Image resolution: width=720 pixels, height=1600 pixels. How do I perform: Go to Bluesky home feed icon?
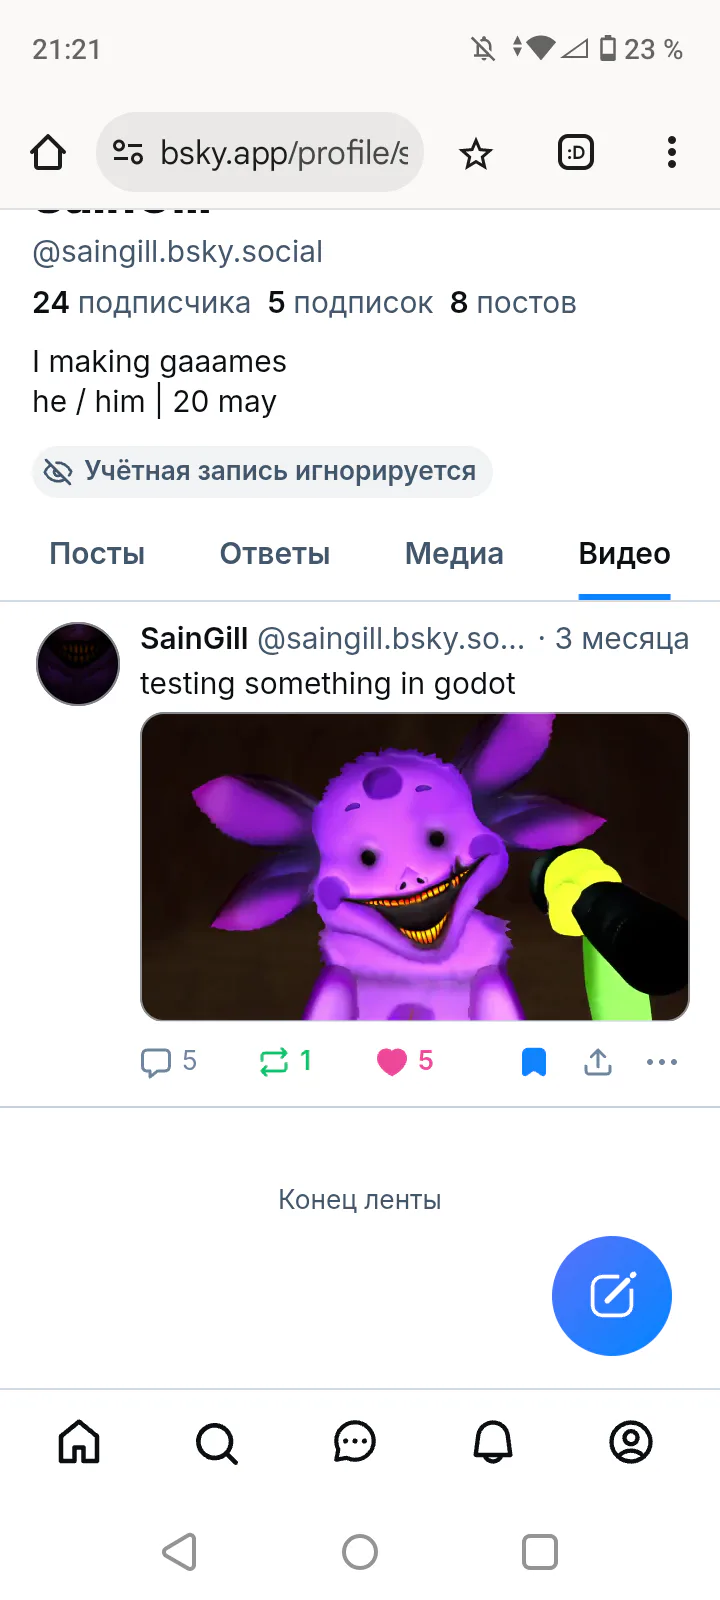79,1442
